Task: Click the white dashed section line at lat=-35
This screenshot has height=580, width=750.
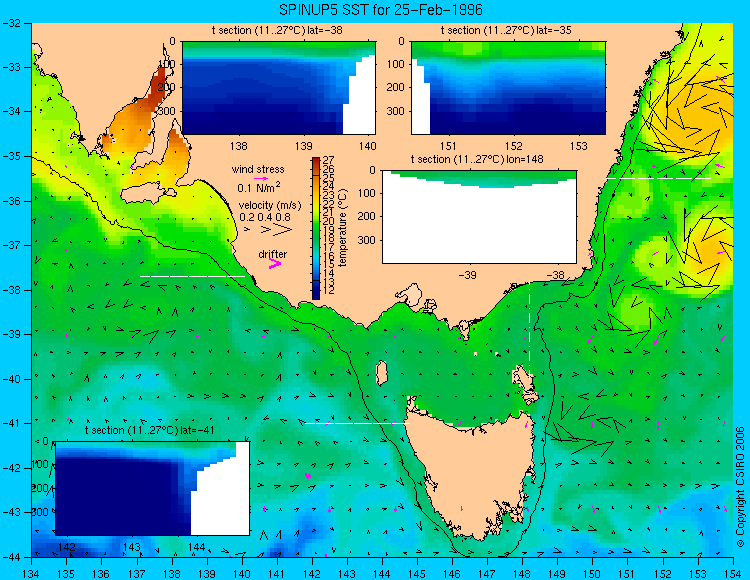Action: [659, 178]
